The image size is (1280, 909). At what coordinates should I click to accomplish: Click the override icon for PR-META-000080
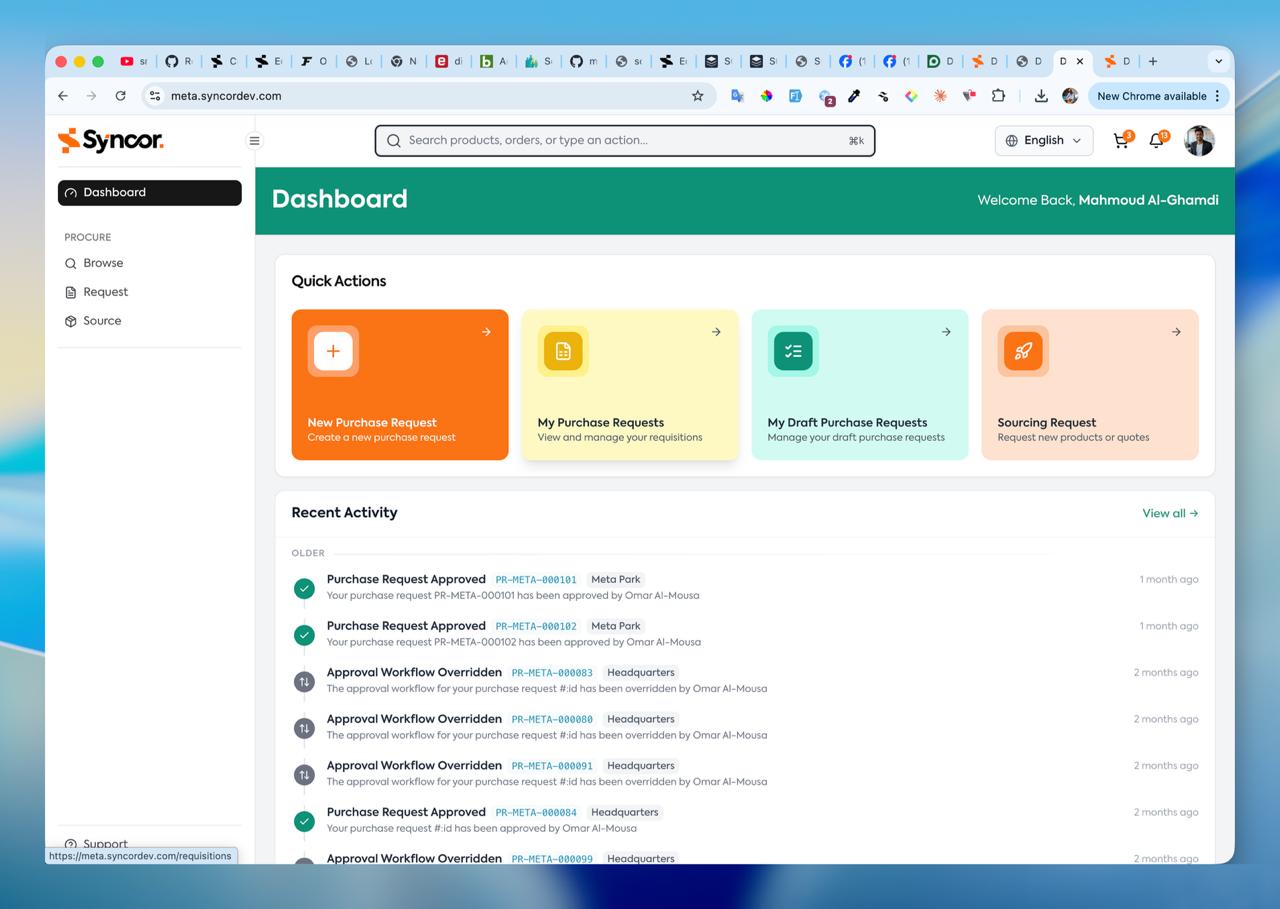tap(304, 728)
